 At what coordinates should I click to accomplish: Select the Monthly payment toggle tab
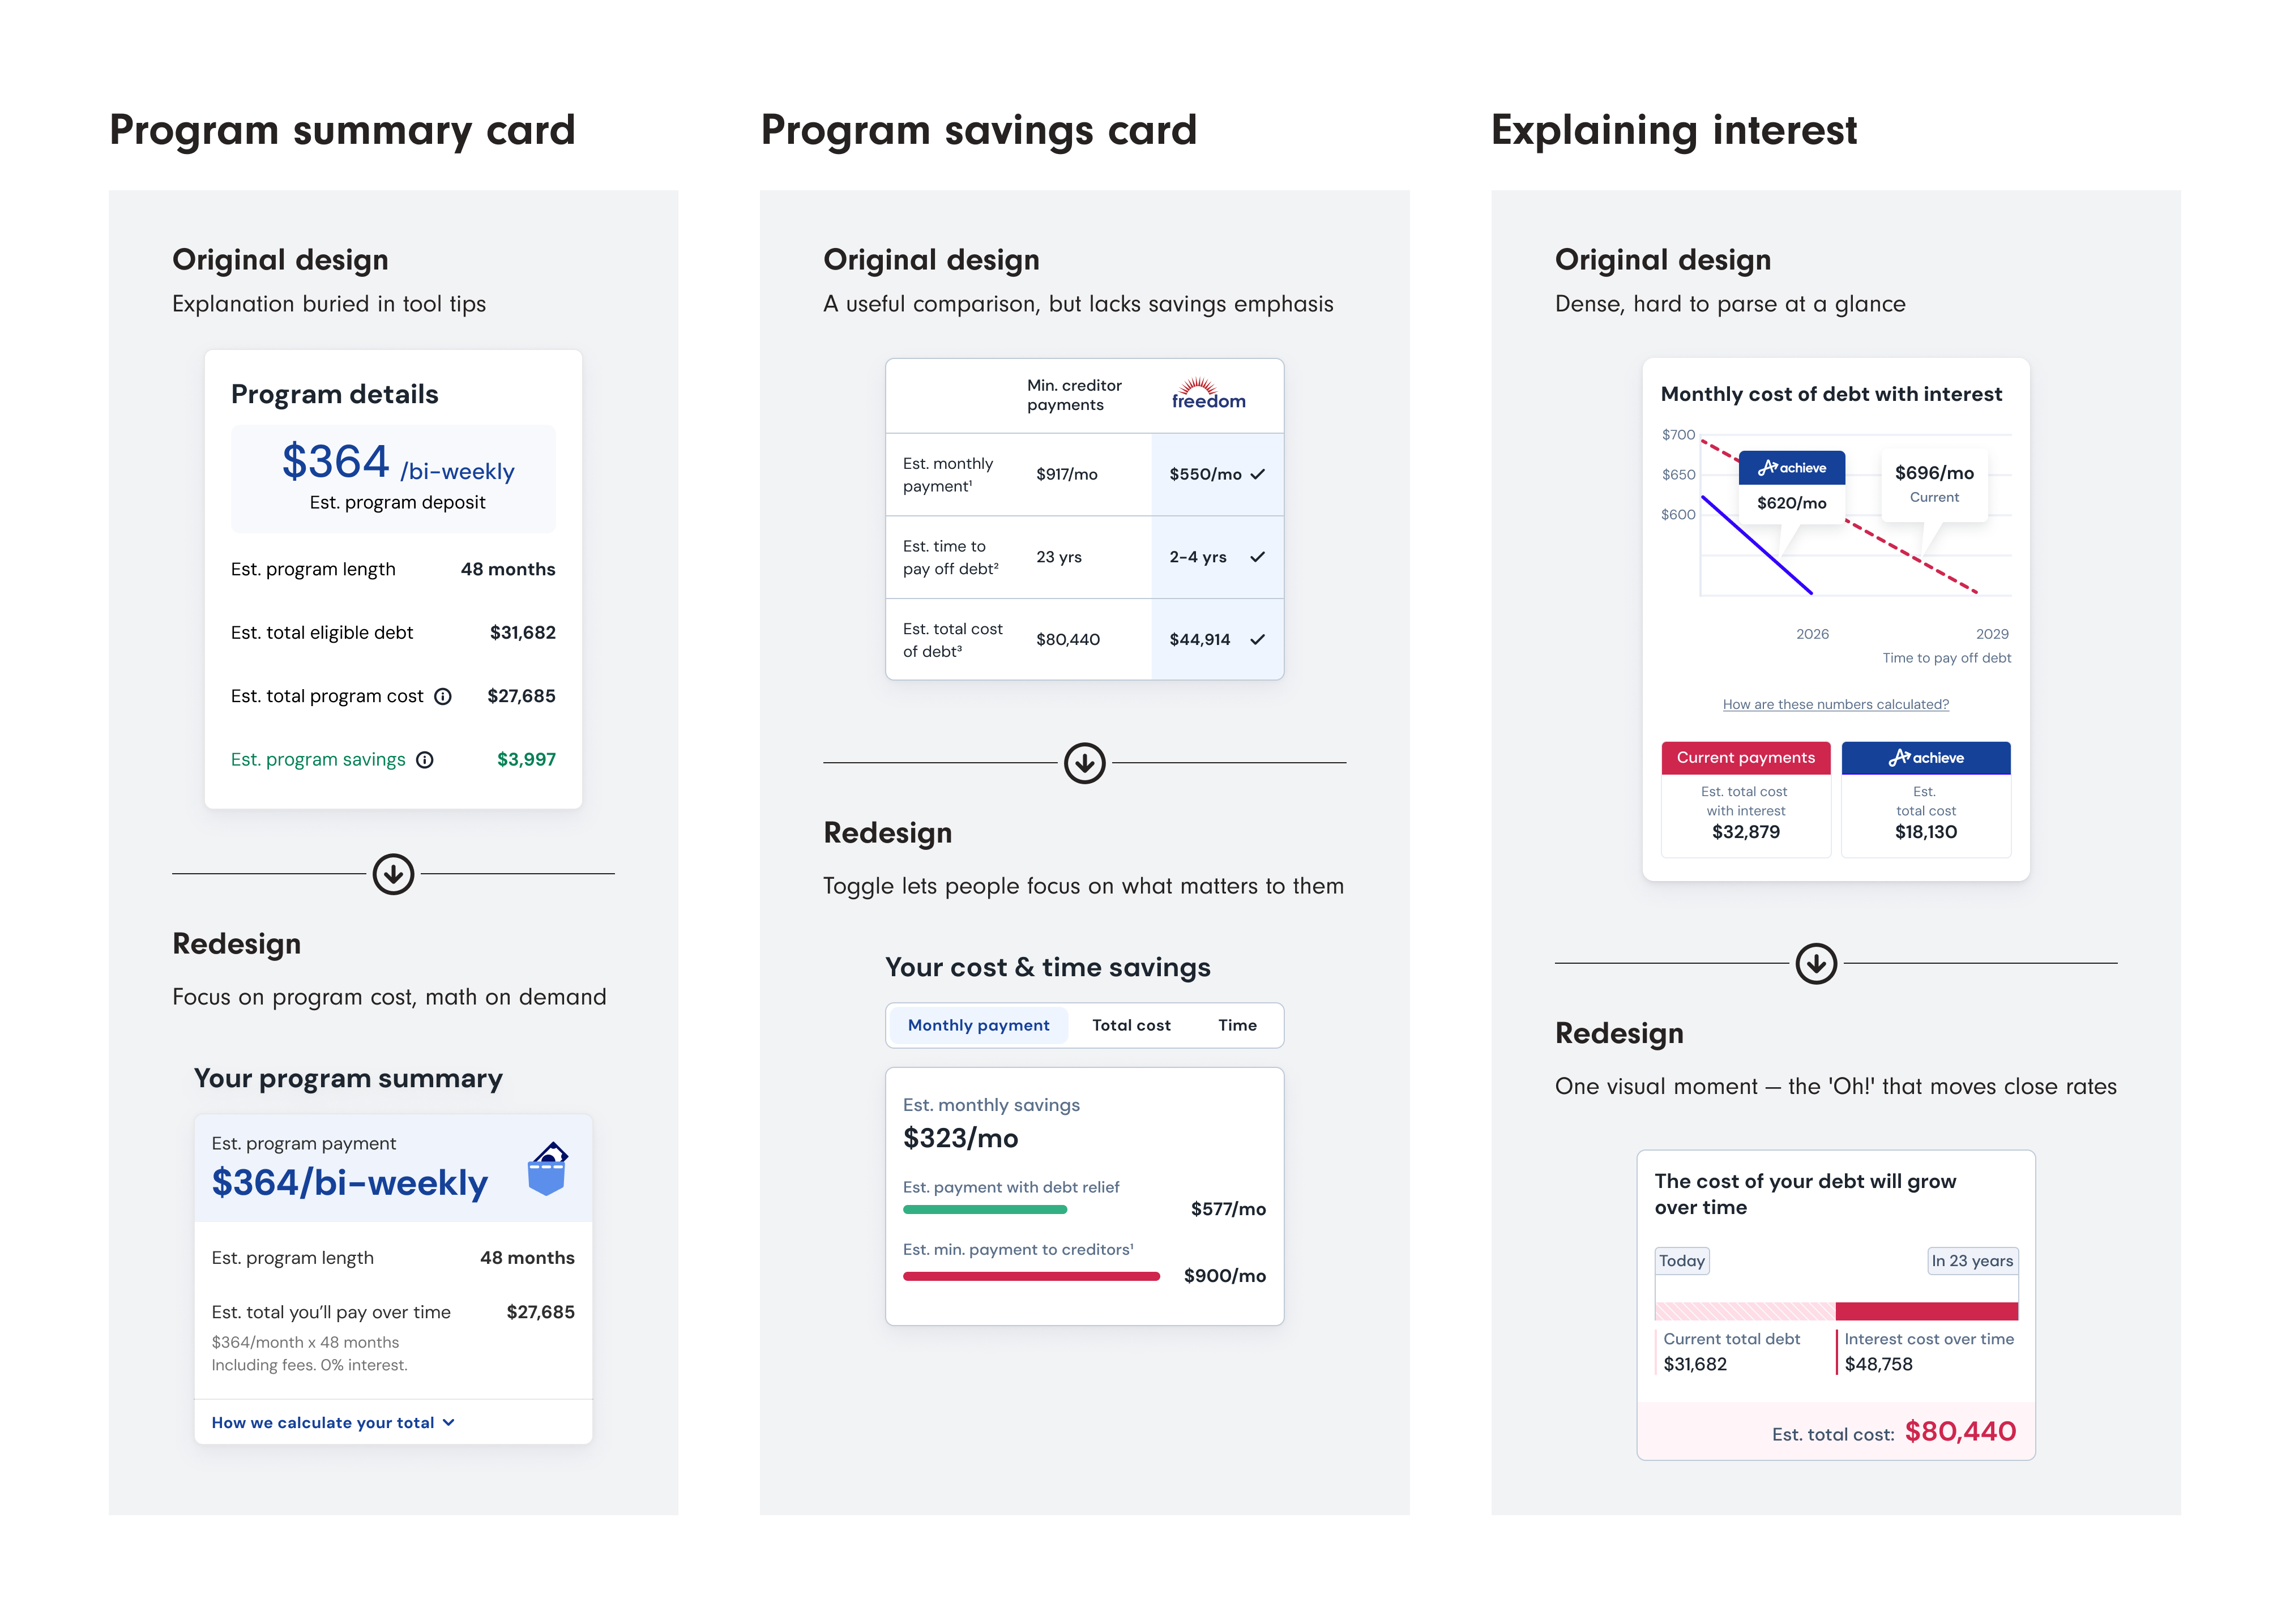[978, 1025]
